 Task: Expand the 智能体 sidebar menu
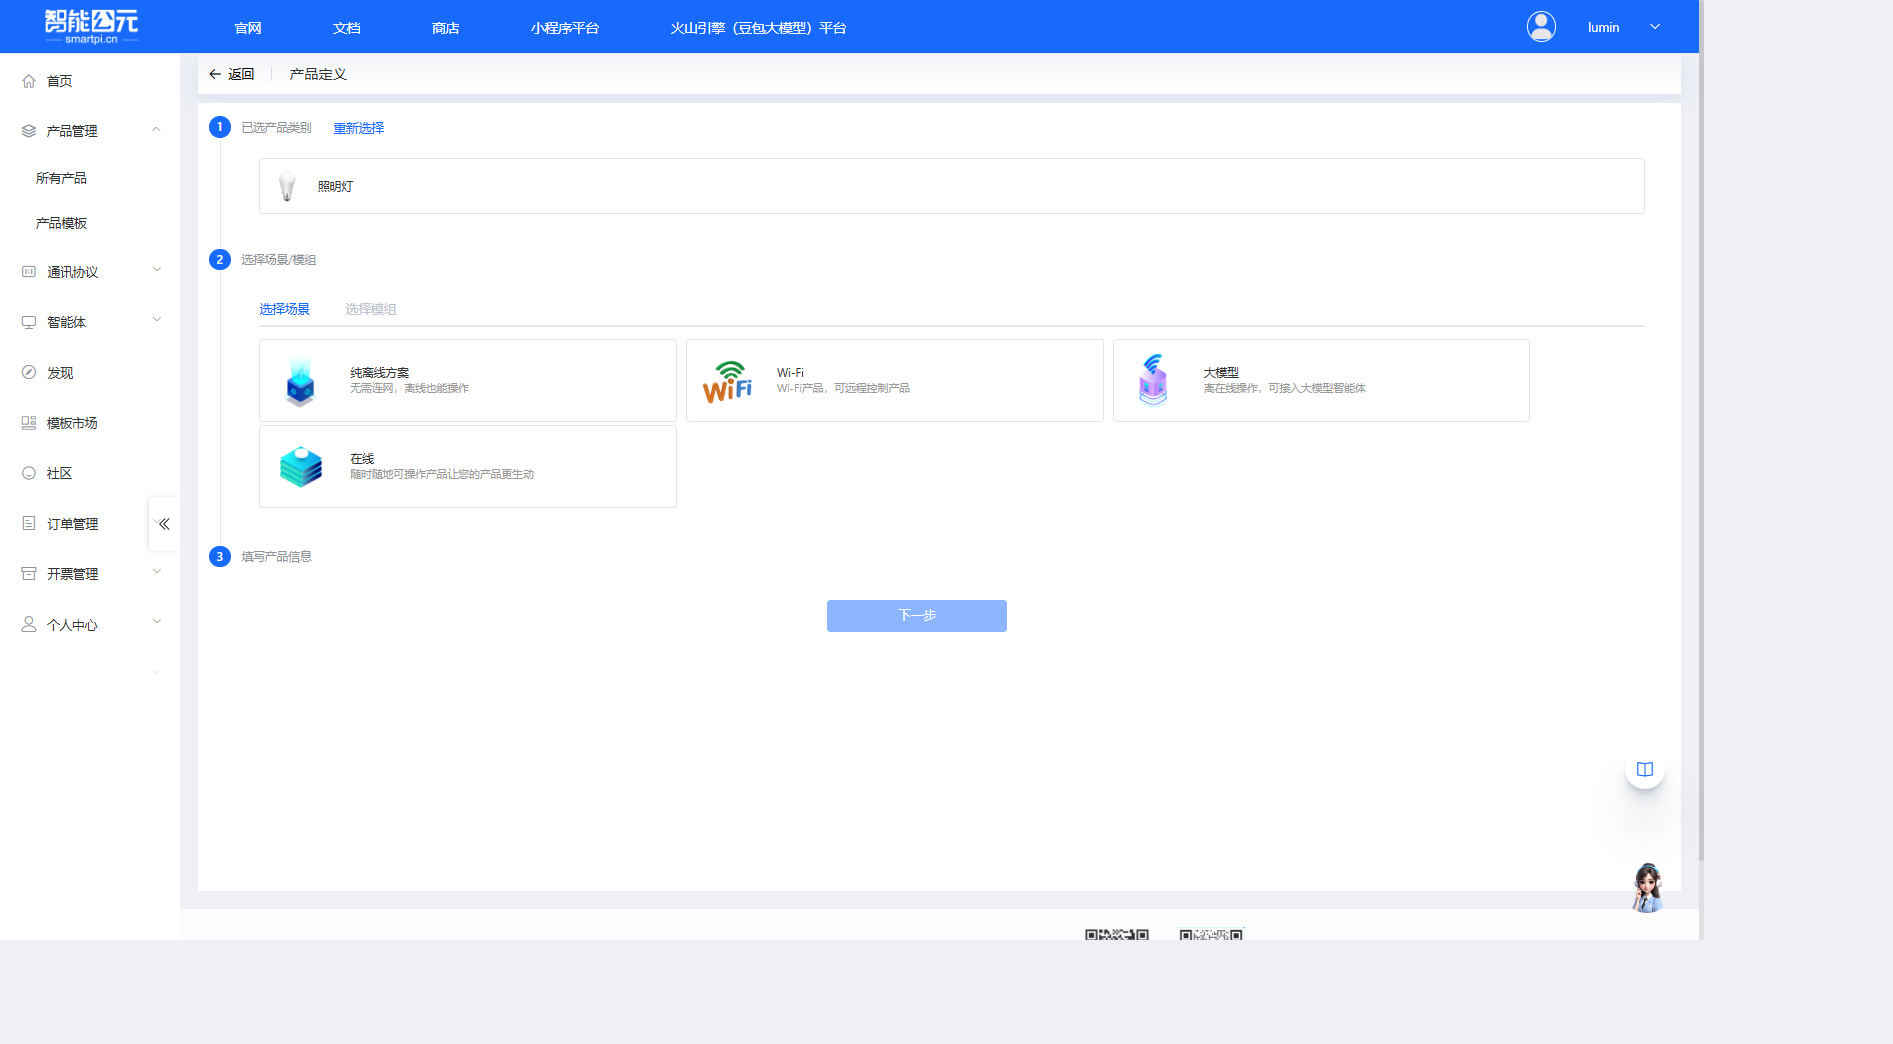click(156, 321)
